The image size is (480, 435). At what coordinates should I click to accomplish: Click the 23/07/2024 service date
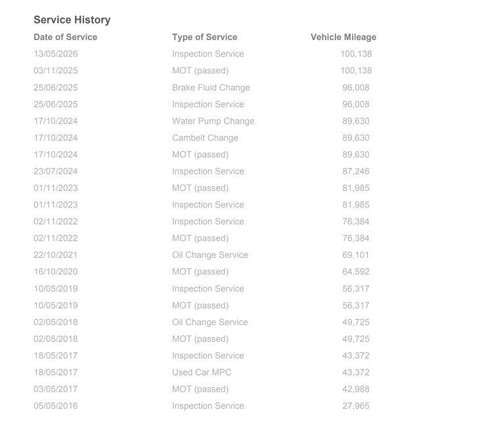(x=56, y=171)
